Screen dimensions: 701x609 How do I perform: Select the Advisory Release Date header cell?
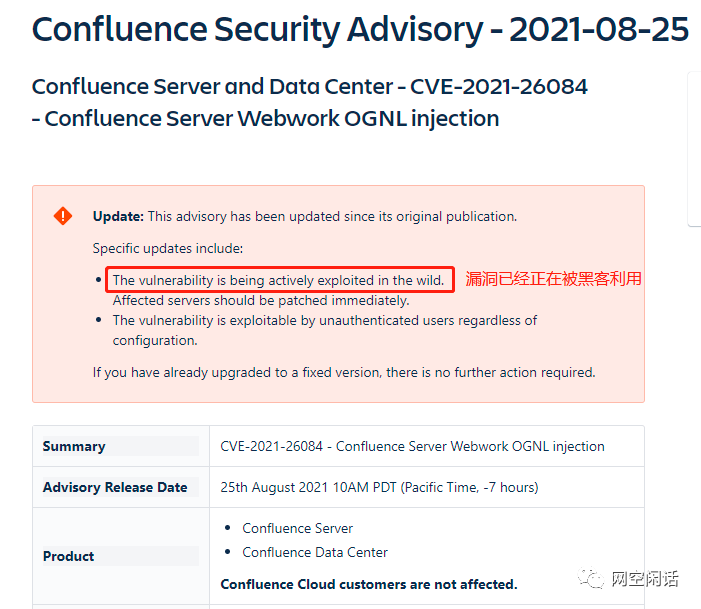[x=115, y=487]
